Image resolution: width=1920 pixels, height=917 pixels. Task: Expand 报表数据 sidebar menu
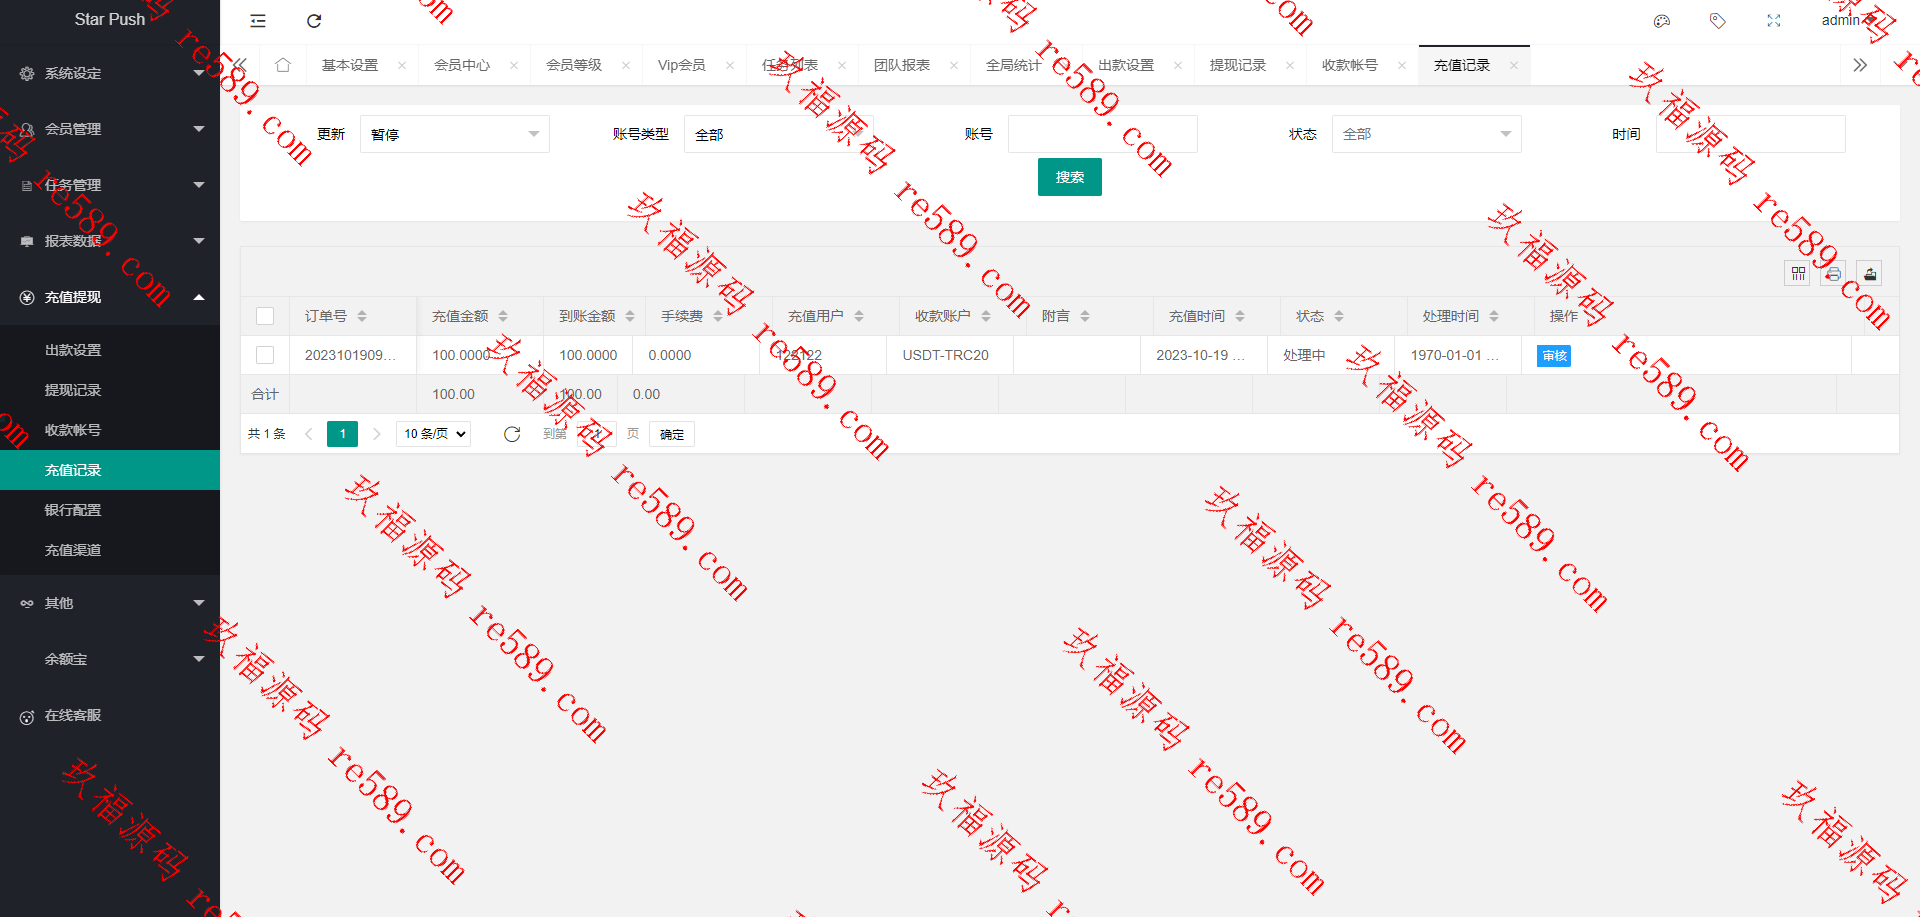[110, 241]
